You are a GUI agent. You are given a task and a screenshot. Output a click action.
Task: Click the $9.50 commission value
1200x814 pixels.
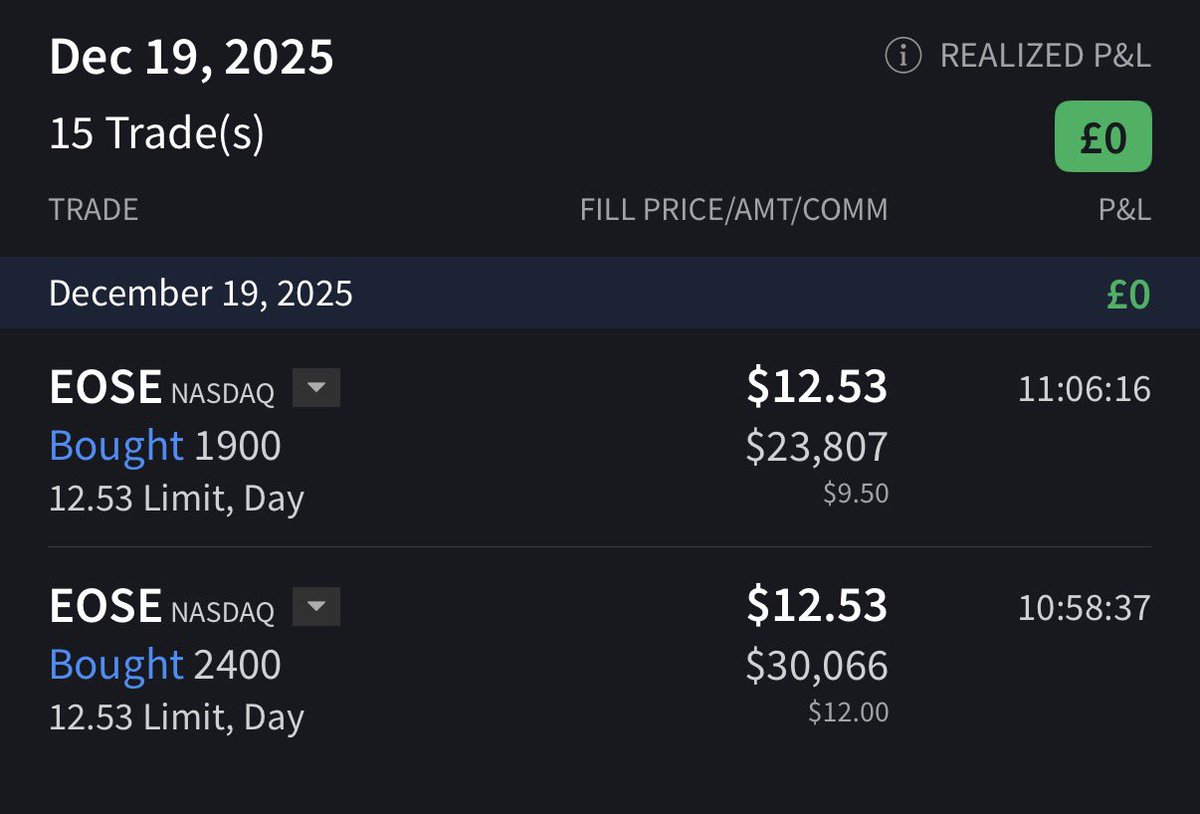tap(855, 494)
